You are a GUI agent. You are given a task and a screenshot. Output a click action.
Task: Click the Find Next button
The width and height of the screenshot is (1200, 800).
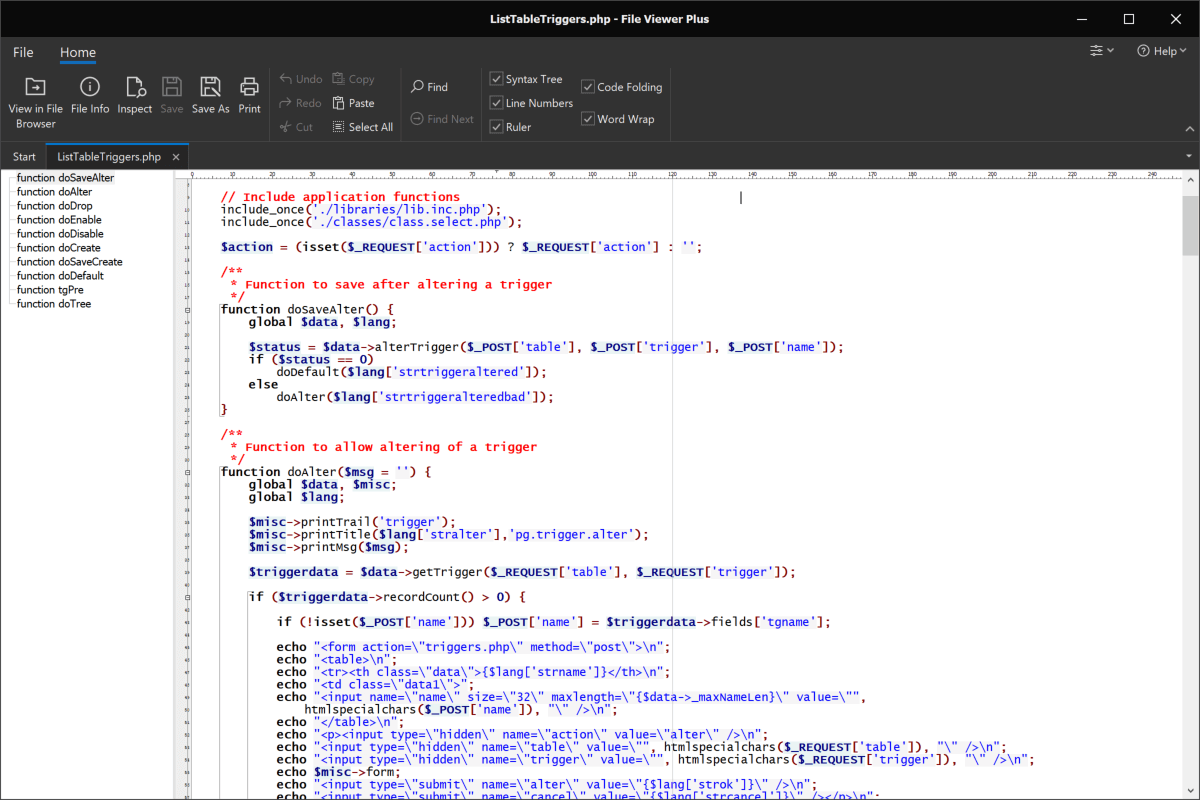point(441,118)
